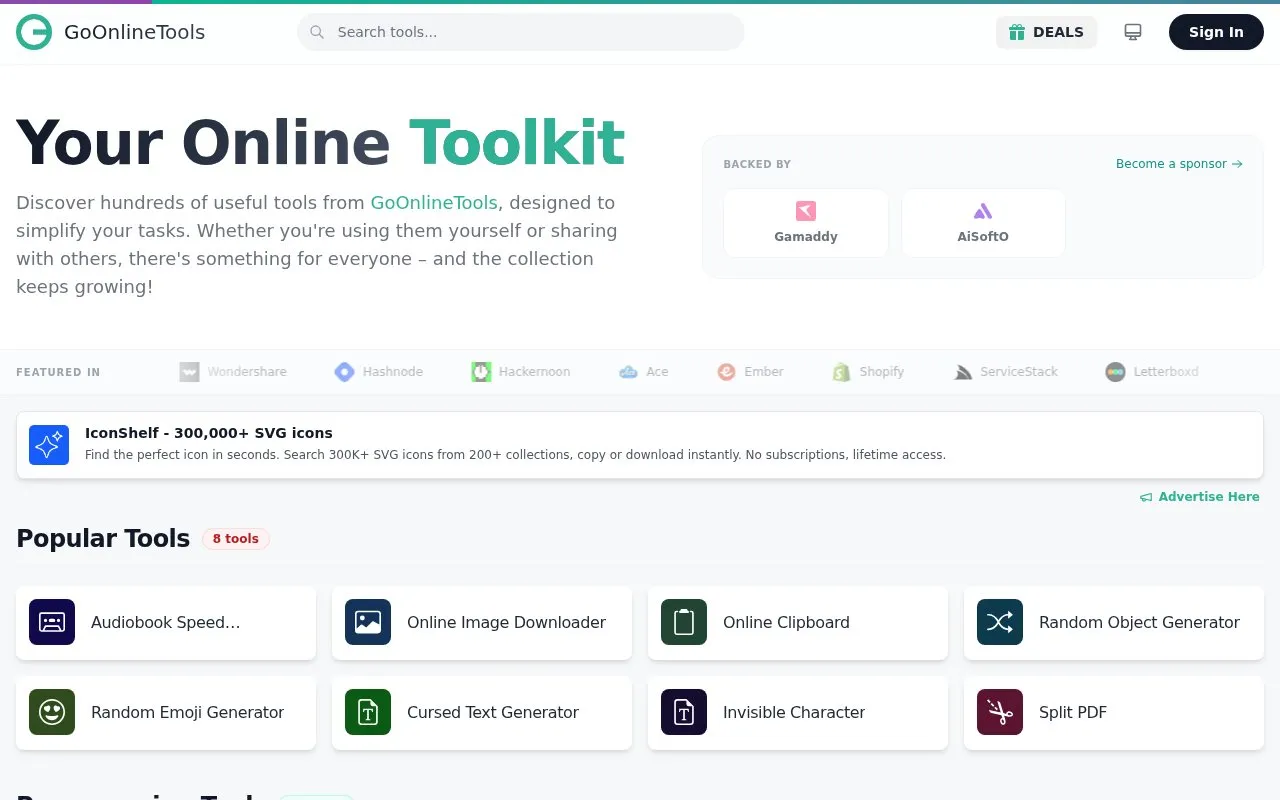Open the Random Emoji Generator tool
1280x800 pixels.
166,712
